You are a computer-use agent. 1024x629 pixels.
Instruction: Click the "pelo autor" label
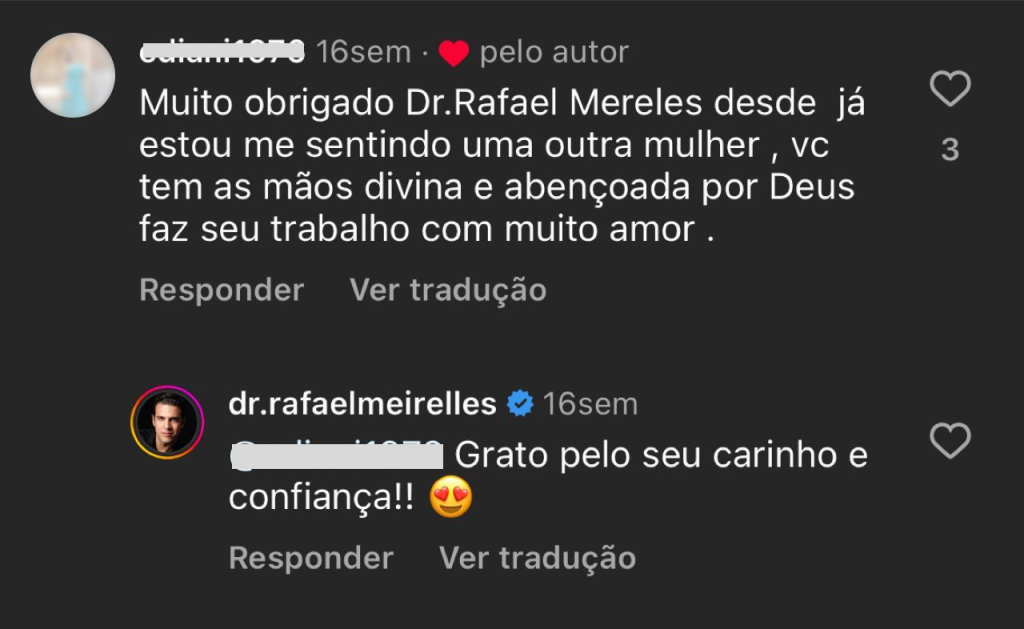[554, 52]
